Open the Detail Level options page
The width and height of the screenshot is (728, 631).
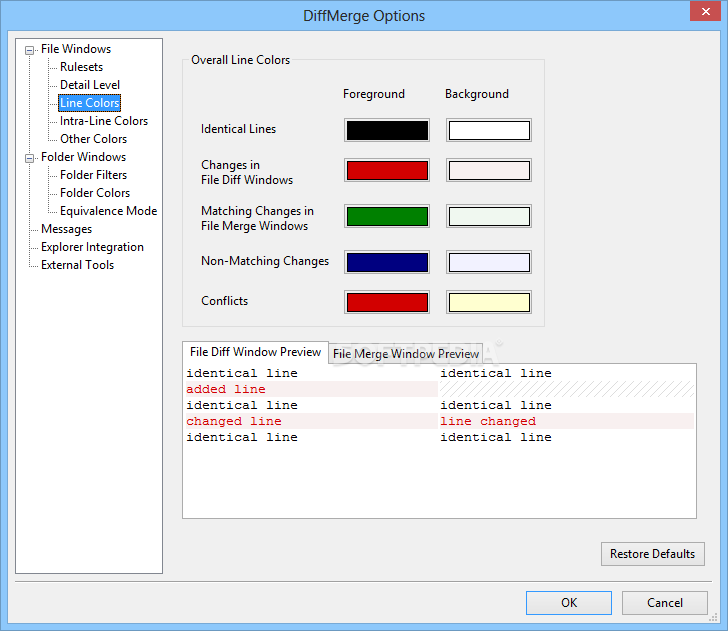tap(90, 85)
